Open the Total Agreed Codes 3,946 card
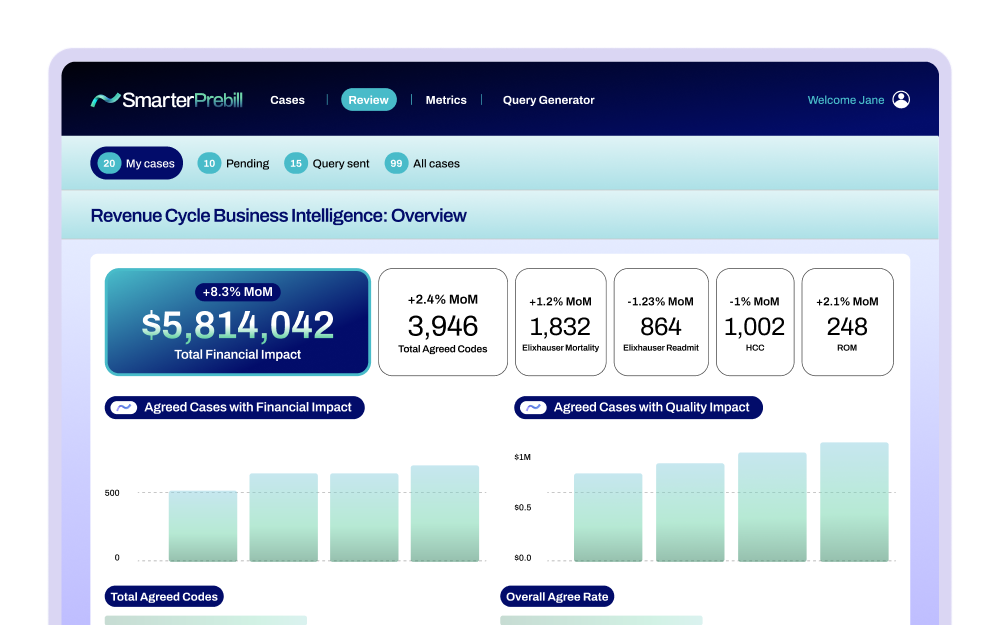This screenshot has width=1000, height=625. pos(443,322)
